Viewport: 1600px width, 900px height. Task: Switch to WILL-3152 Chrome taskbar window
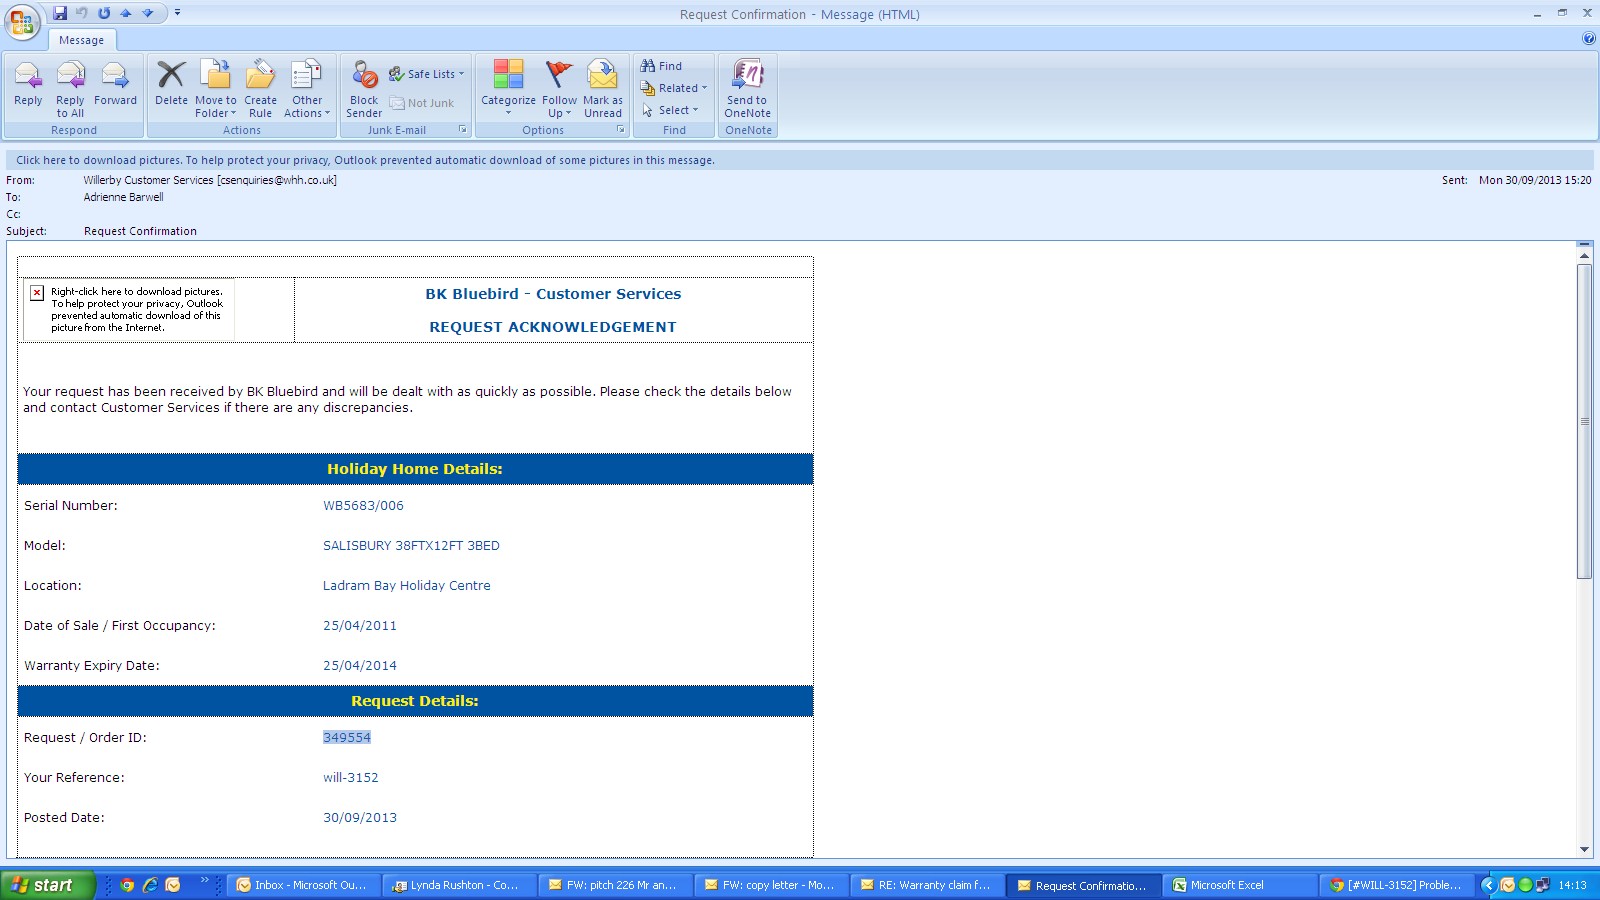tap(1395, 885)
